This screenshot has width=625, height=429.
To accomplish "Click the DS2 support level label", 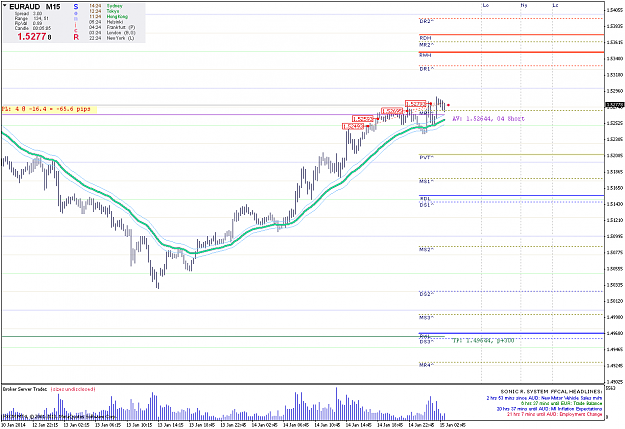I will [426, 294].
